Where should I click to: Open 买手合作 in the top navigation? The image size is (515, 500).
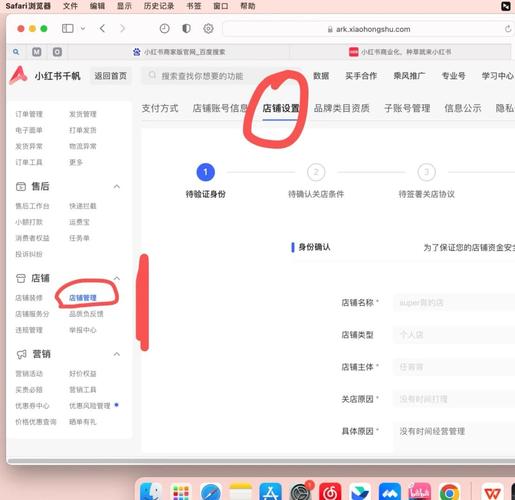[x=361, y=76]
